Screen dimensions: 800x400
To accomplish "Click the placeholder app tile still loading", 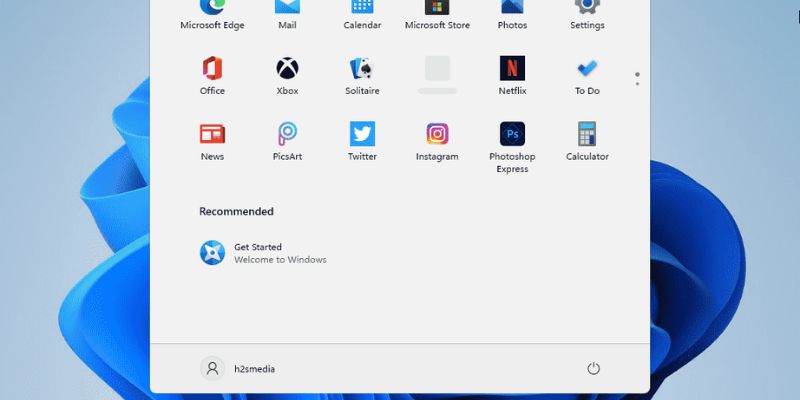I will tap(437, 74).
